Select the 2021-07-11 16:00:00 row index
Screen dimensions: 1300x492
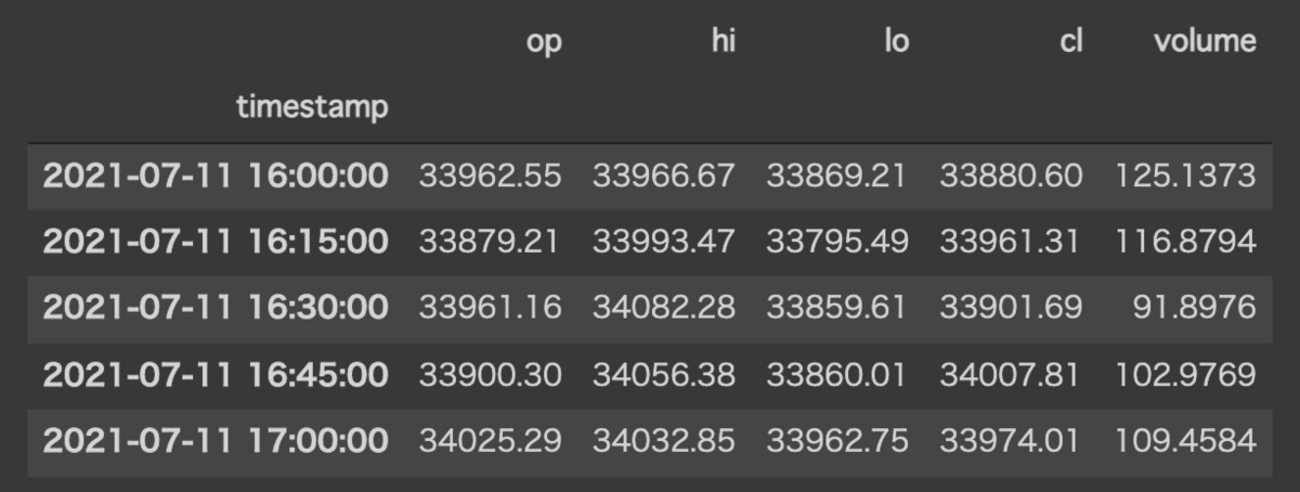pyautogui.click(x=215, y=176)
